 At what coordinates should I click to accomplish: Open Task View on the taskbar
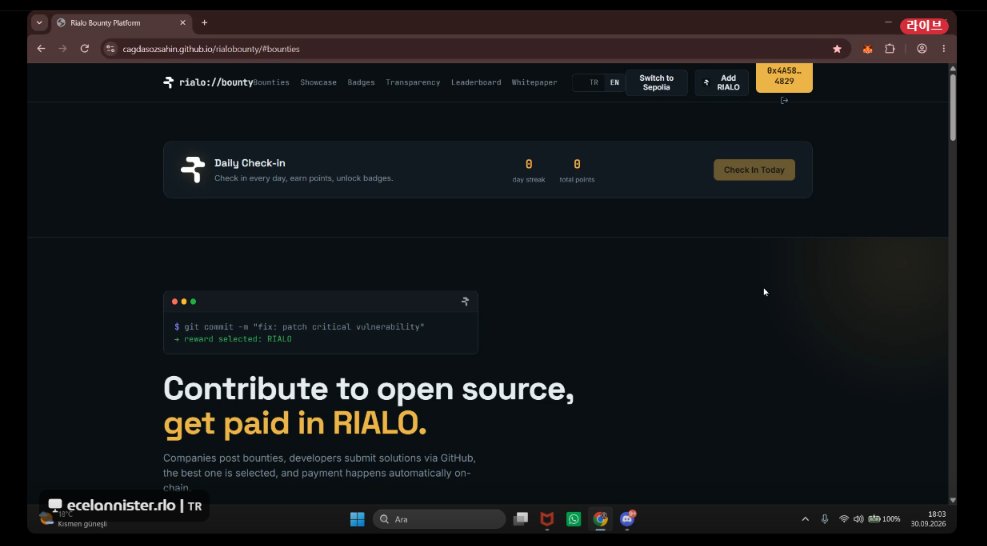(521, 519)
